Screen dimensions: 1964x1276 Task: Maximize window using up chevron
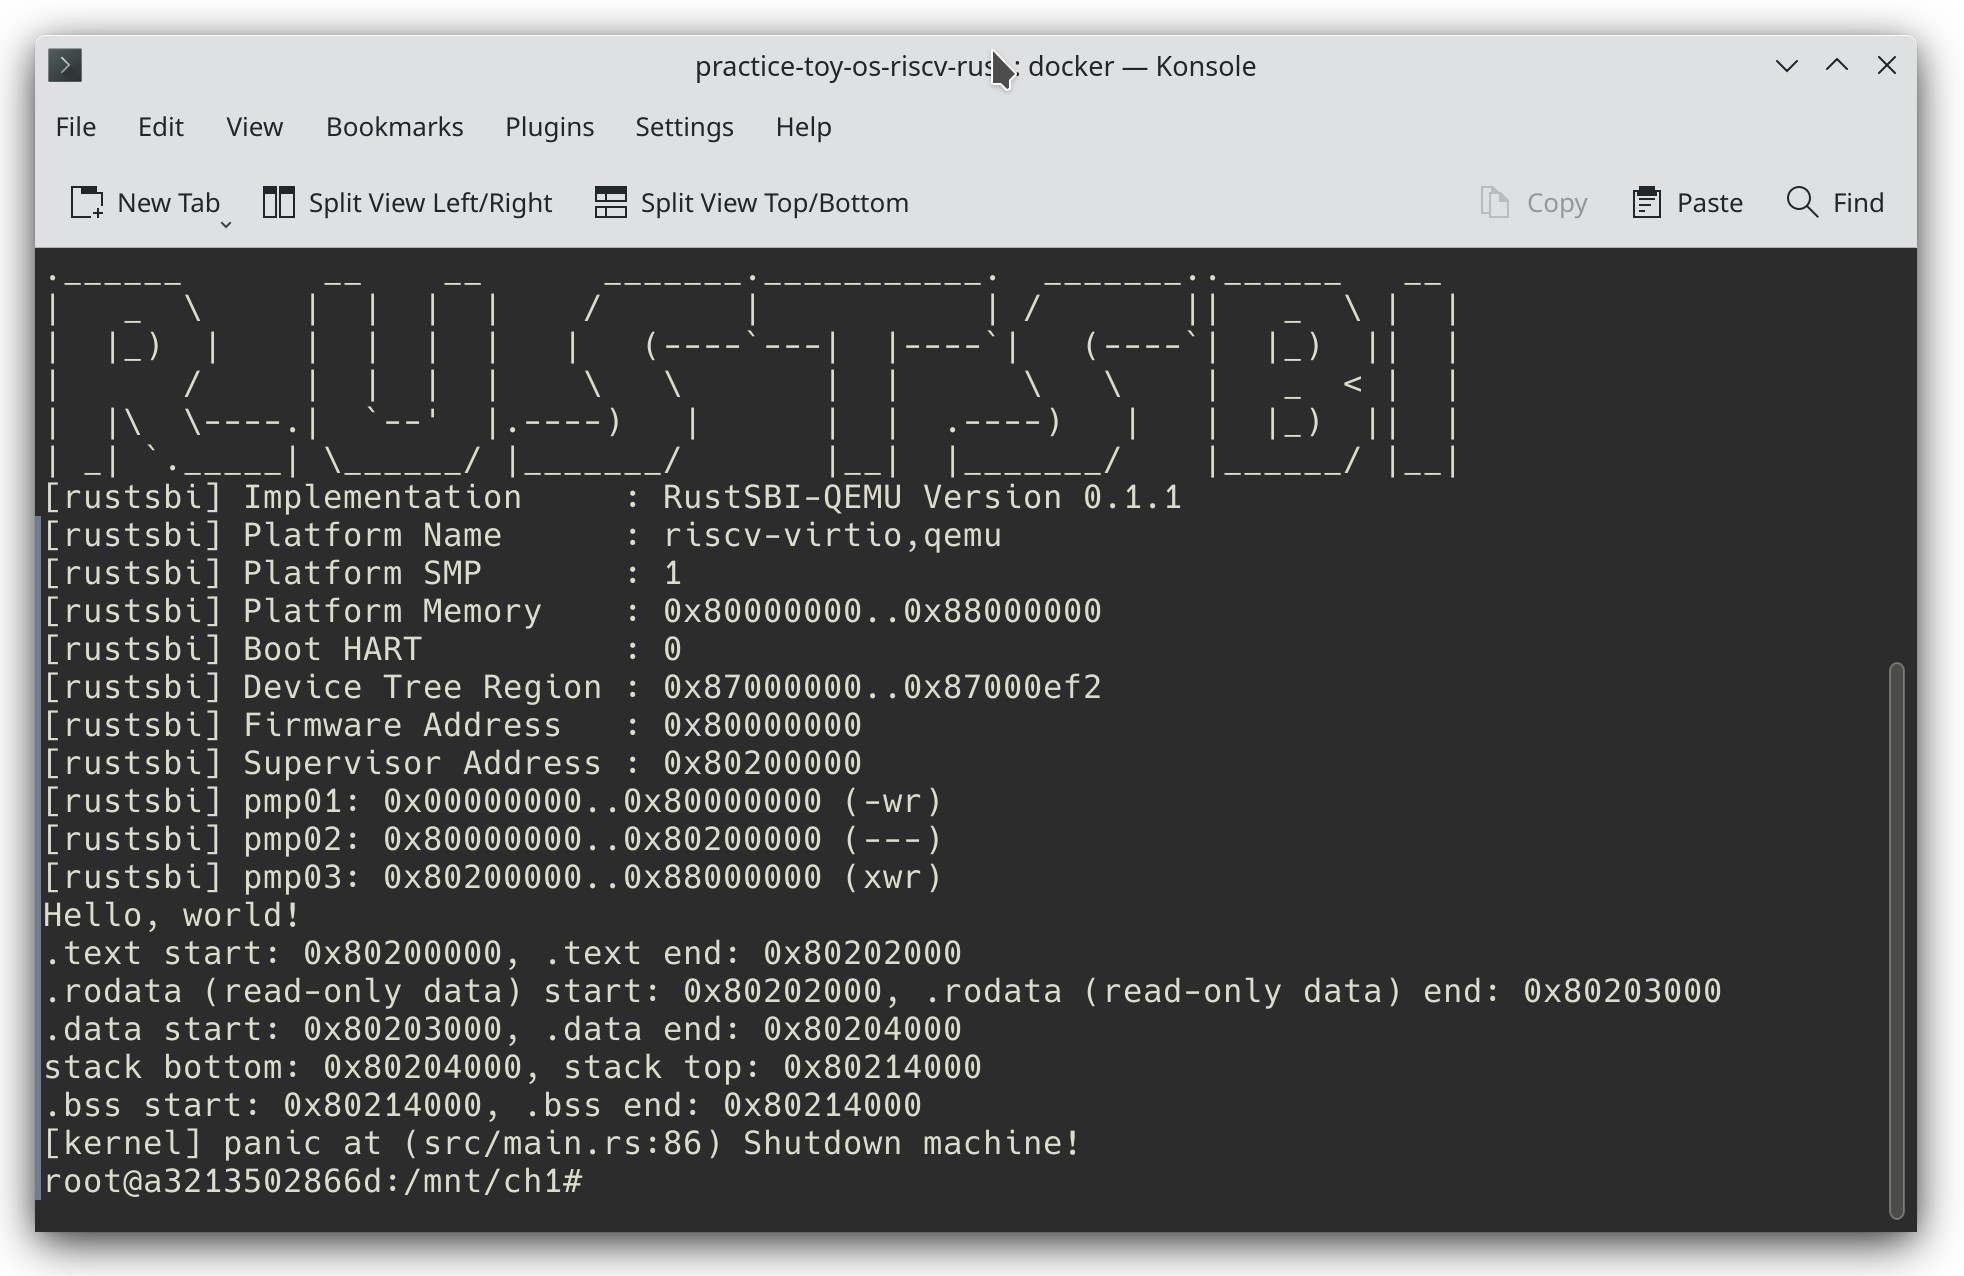[1836, 66]
